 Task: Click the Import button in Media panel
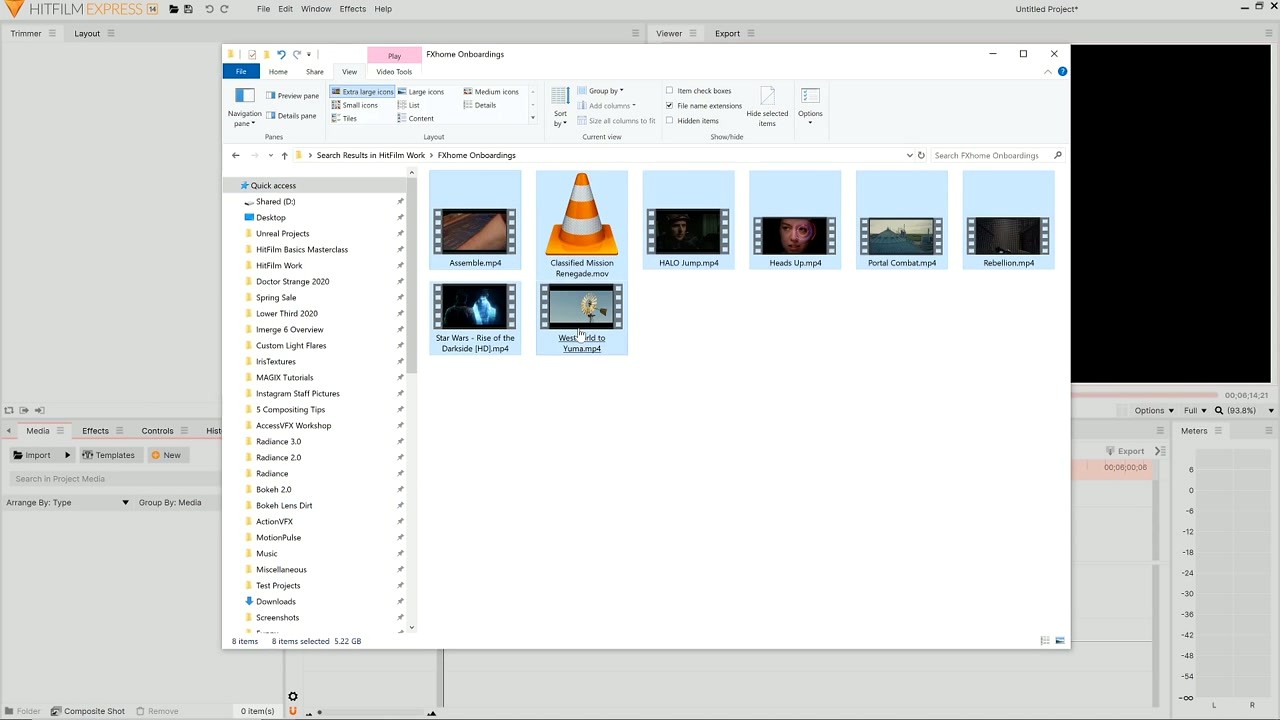pyautogui.click(x=38, y=455)
